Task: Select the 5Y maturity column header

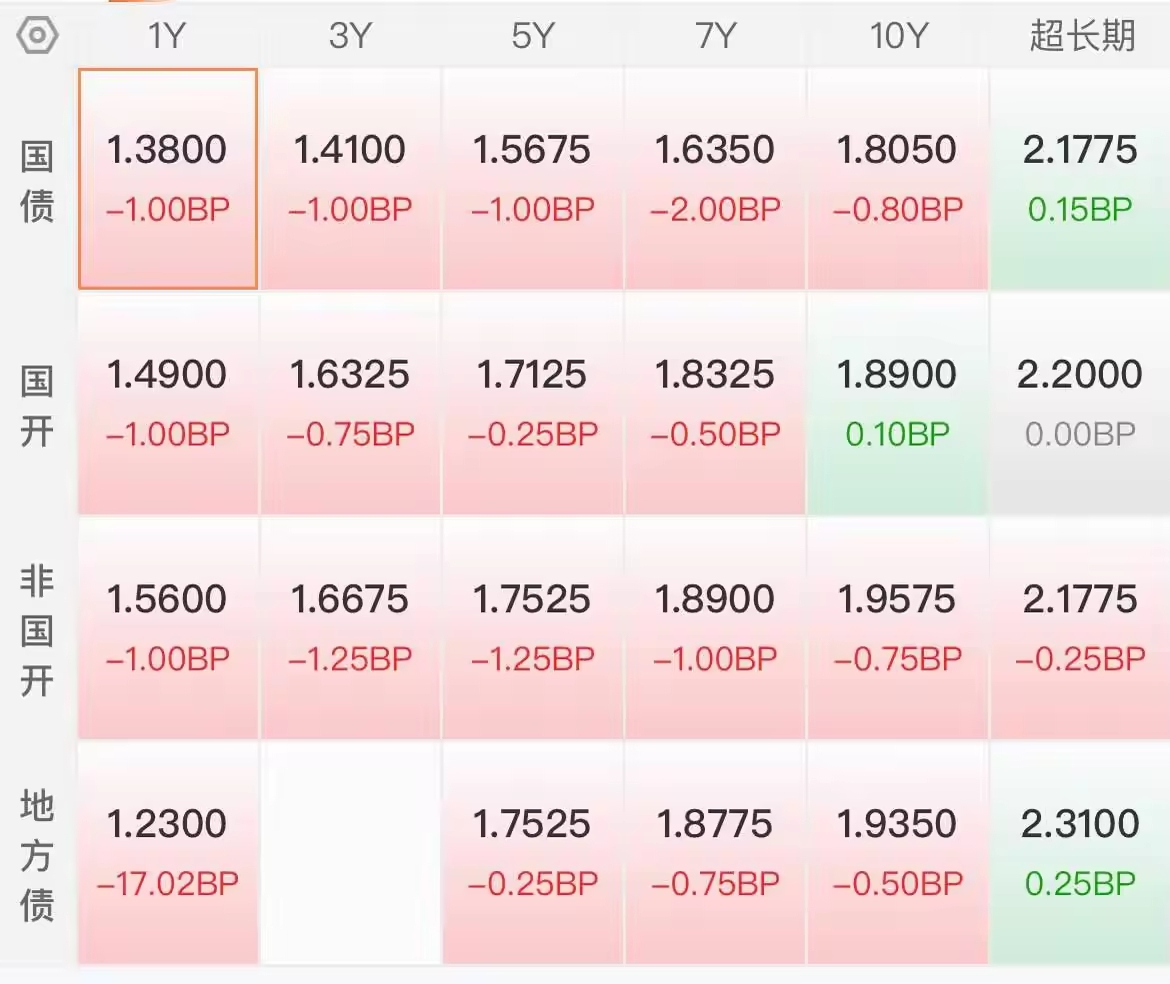Action: point(533,36)
